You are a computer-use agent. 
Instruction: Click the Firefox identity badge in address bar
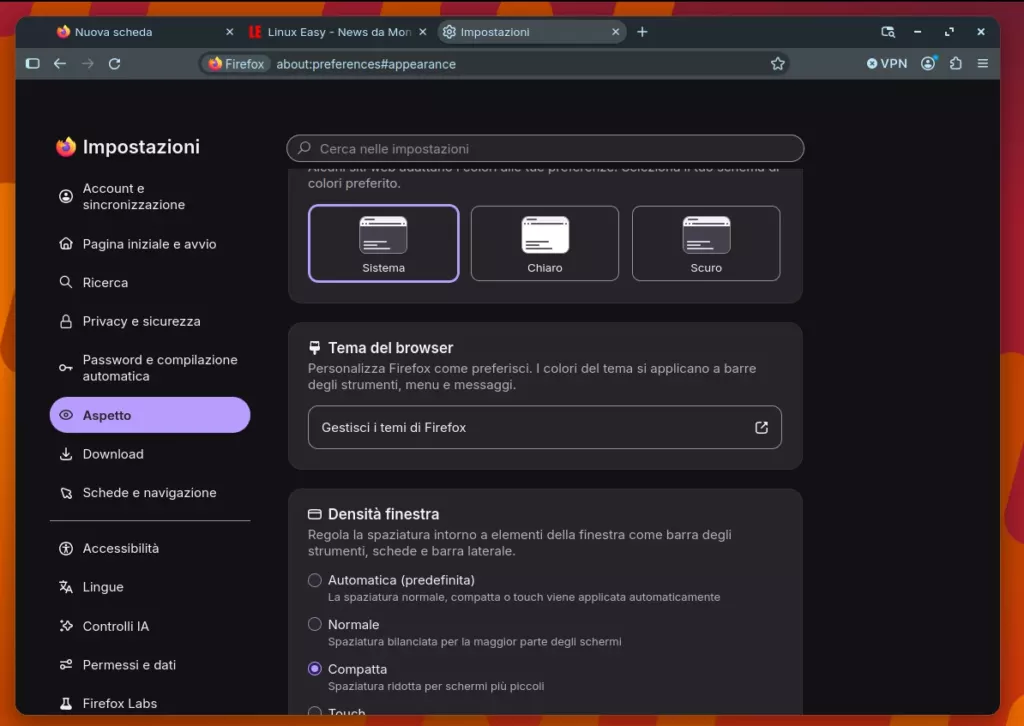[x=236, y=64]
